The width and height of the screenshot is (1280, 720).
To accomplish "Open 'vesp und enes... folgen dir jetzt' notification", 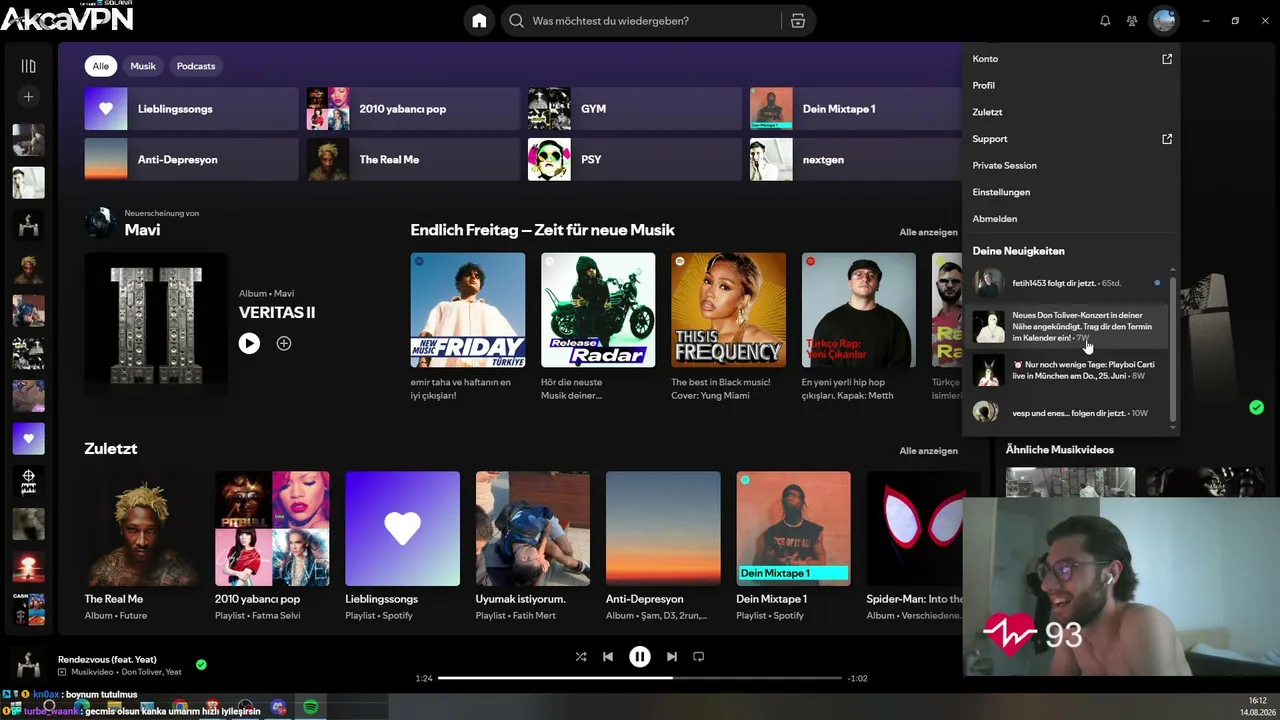I will point(1066,412).
